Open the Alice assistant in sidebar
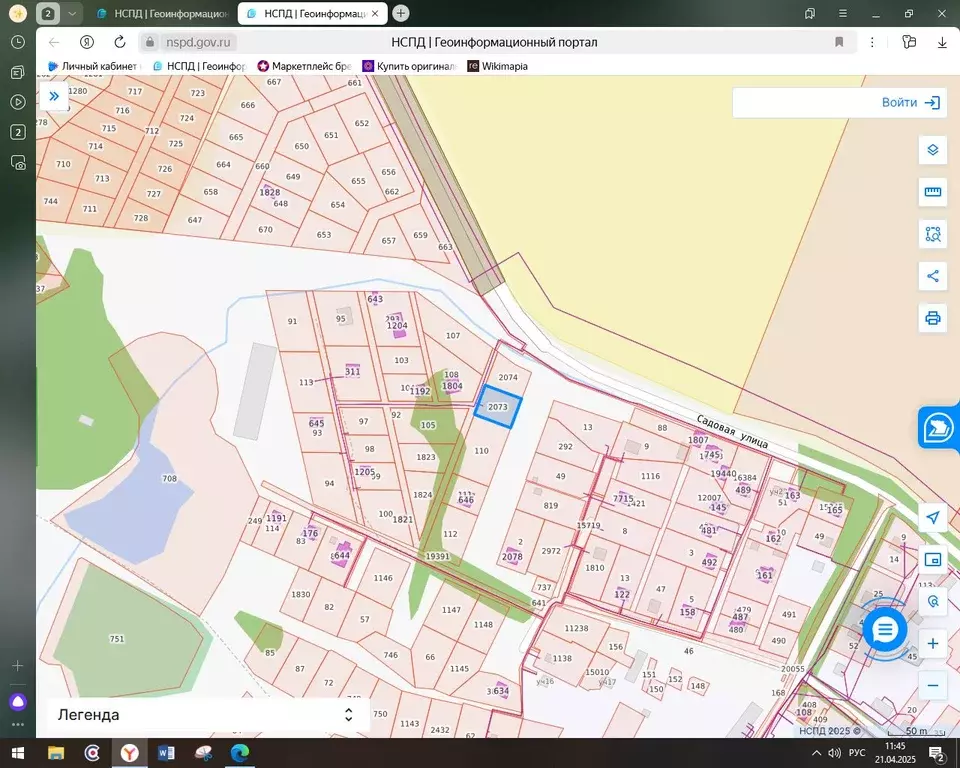 pos(18,702)
